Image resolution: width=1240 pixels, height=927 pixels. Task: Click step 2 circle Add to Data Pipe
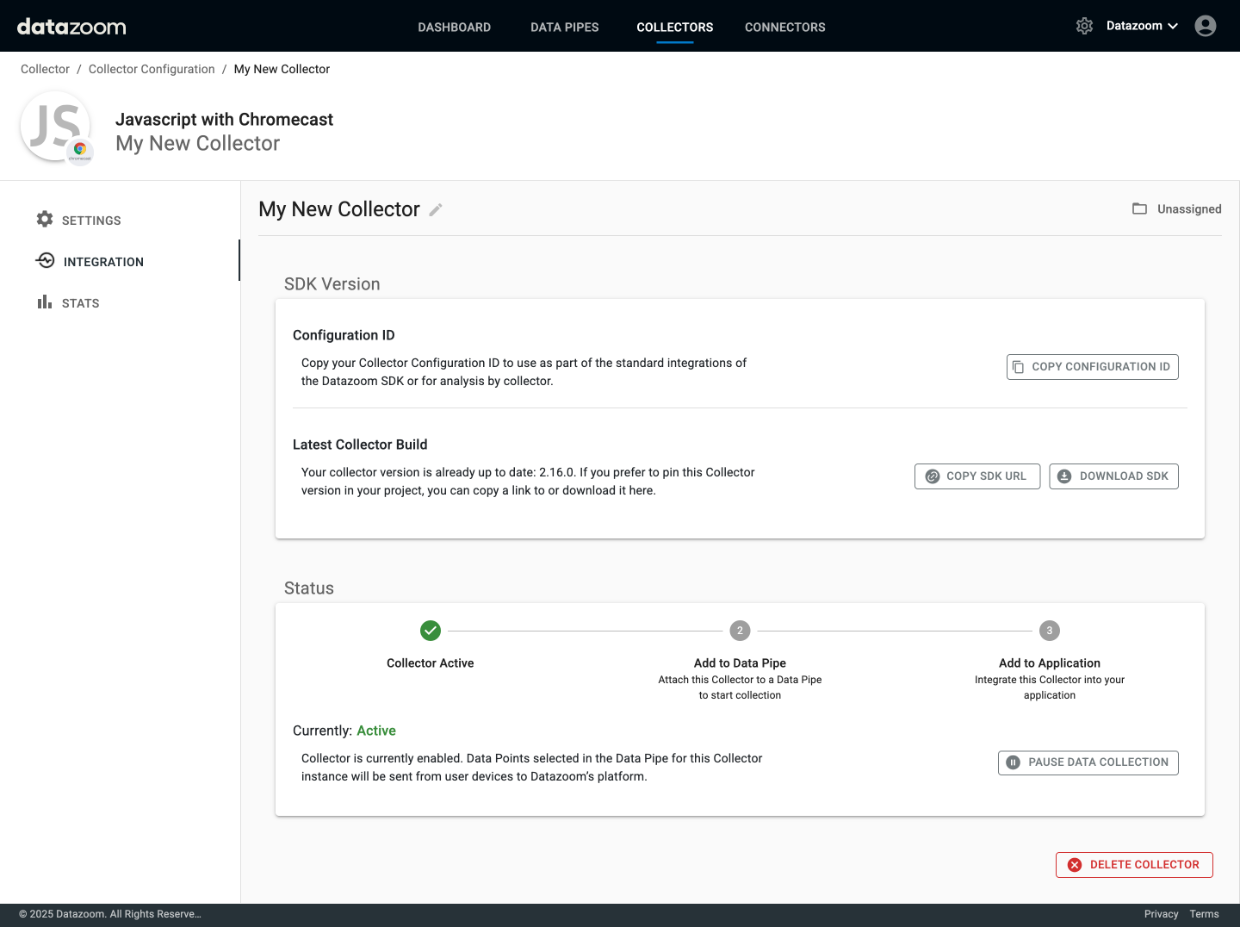pos(739,630)
